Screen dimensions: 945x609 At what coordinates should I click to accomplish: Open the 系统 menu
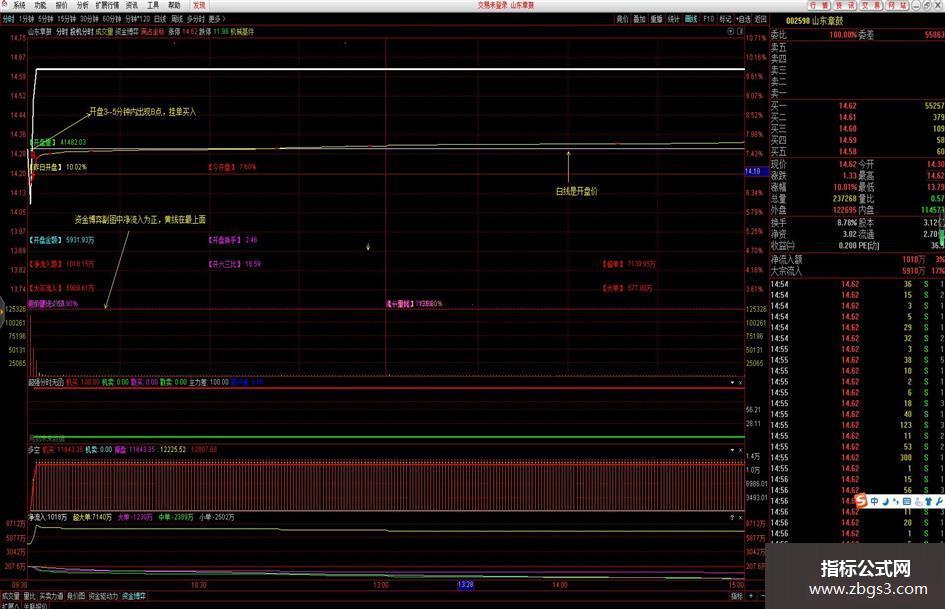click(19, 5)
